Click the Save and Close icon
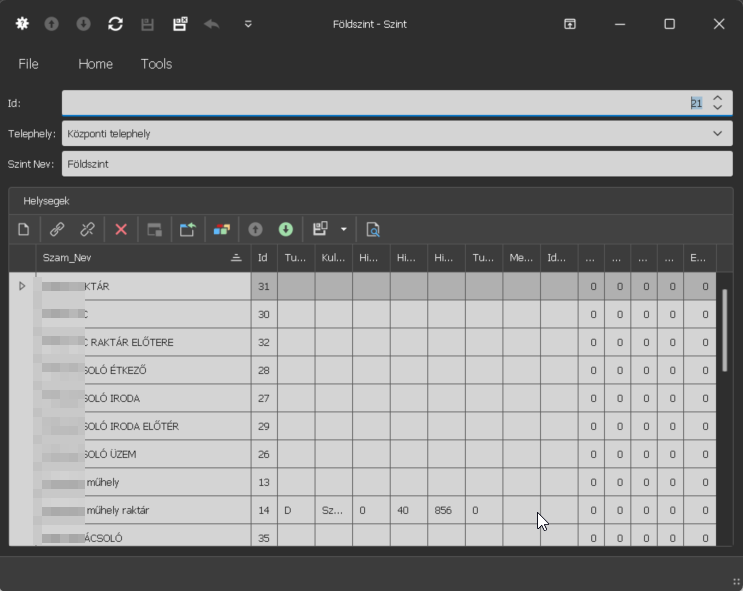743x591 pixels. coord(180,24)
